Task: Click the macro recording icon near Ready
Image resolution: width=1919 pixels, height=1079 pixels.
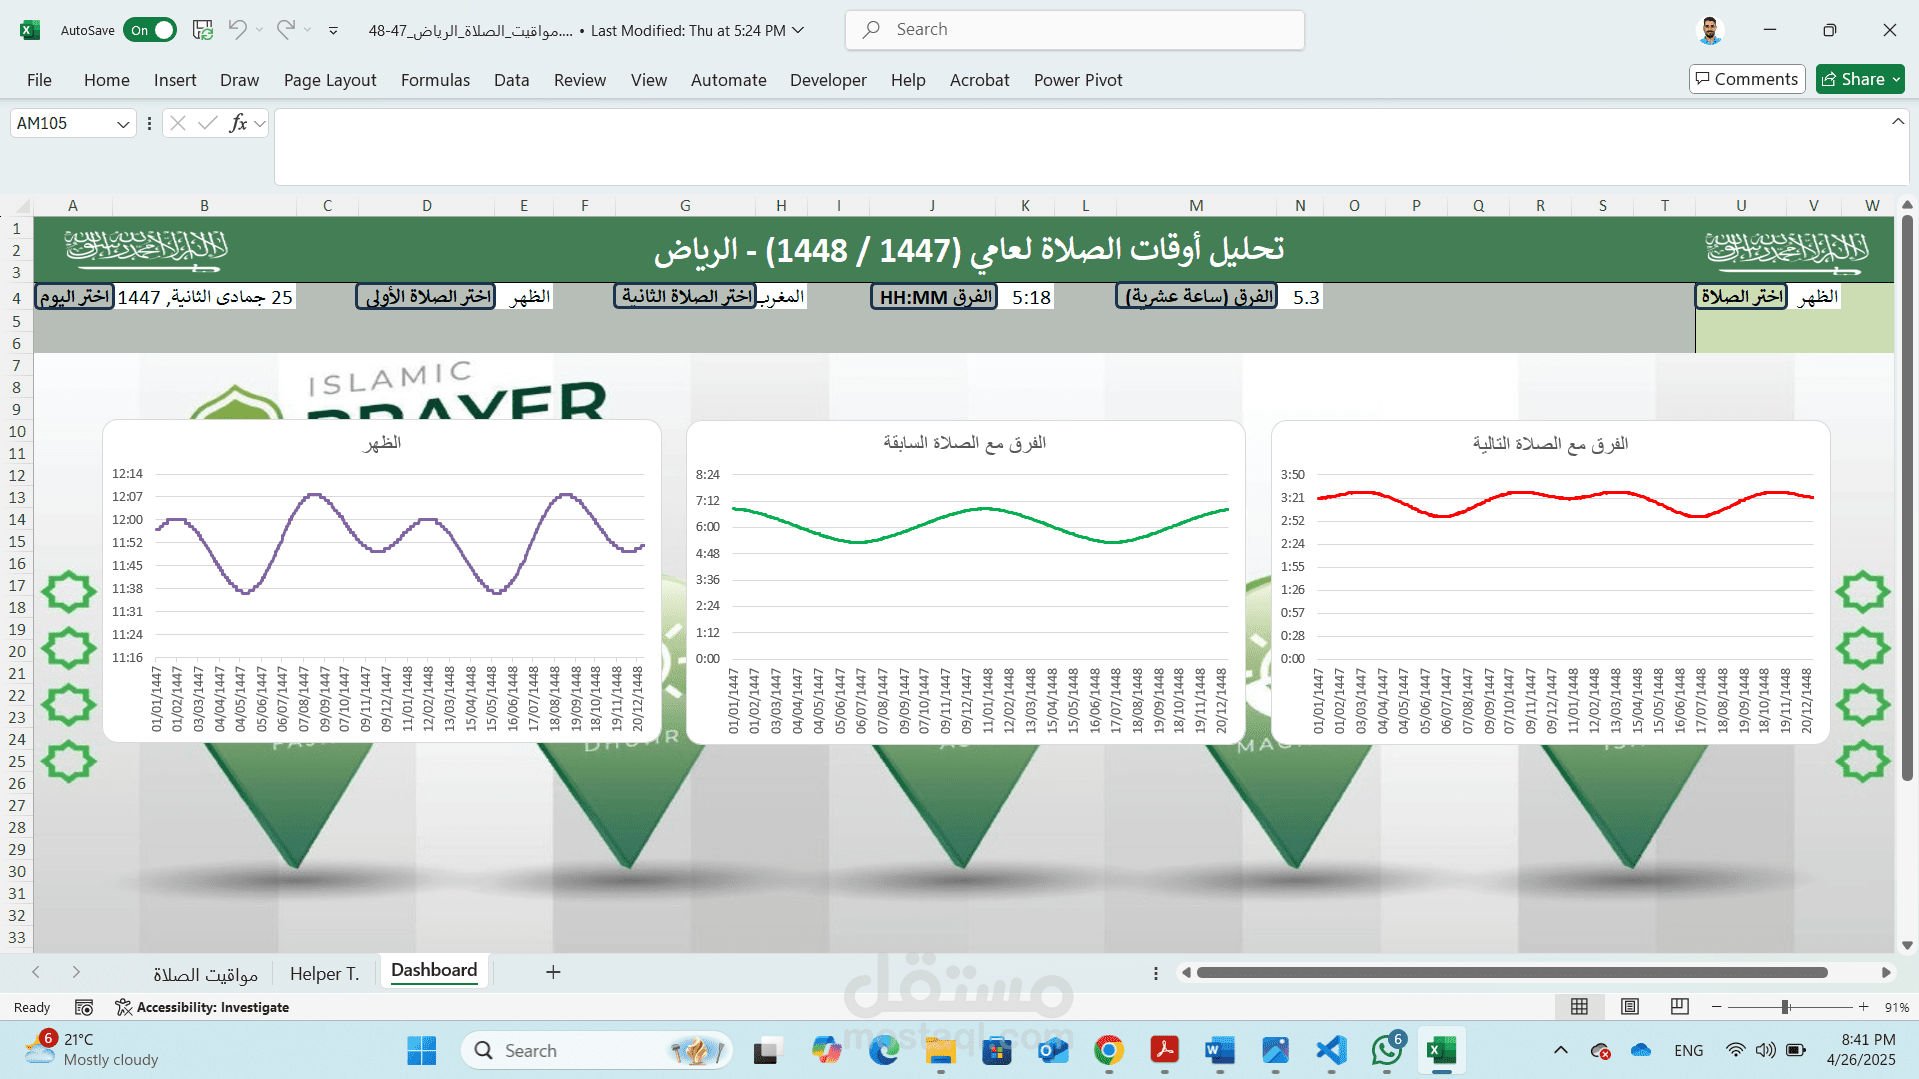Action: click(x=84, y=1007)
